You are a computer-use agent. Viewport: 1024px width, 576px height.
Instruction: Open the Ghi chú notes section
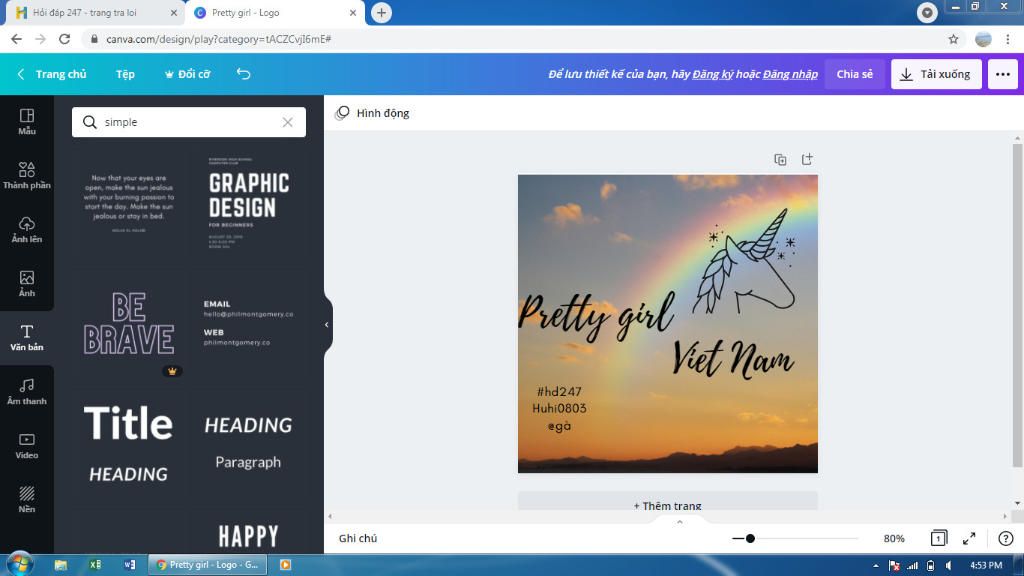point(358,539)
